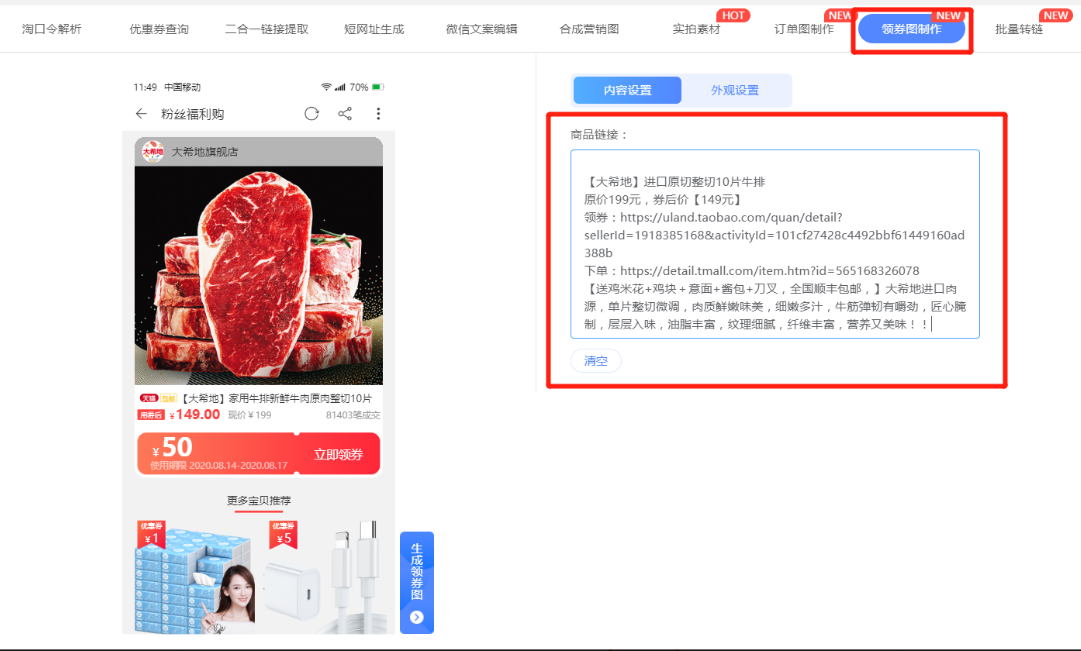The image size is (1081, 651).
Task: Click the 更多宝贝推荐 heading
Action: pos(259,501)
